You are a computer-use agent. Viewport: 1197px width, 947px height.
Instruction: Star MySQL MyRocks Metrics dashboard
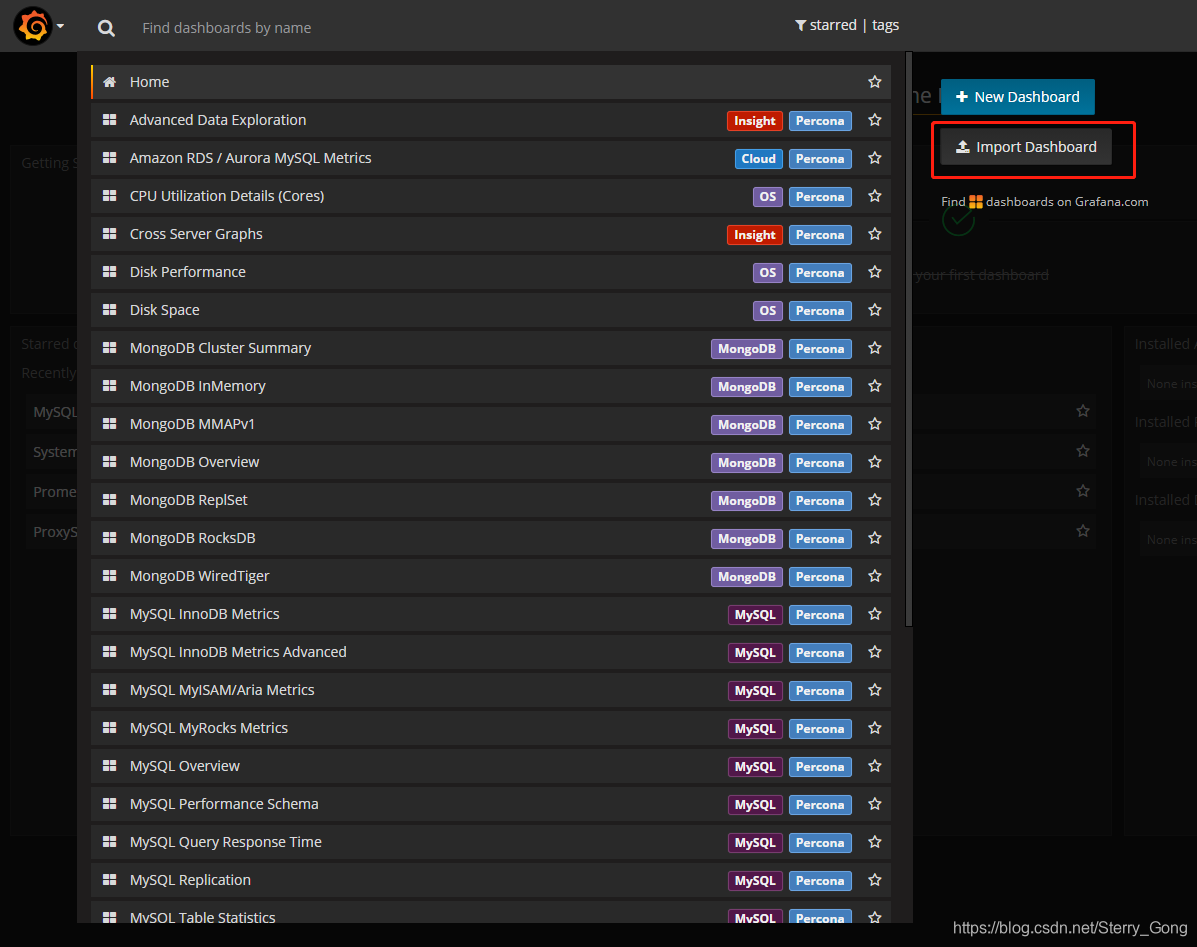[x=875, y=728]
